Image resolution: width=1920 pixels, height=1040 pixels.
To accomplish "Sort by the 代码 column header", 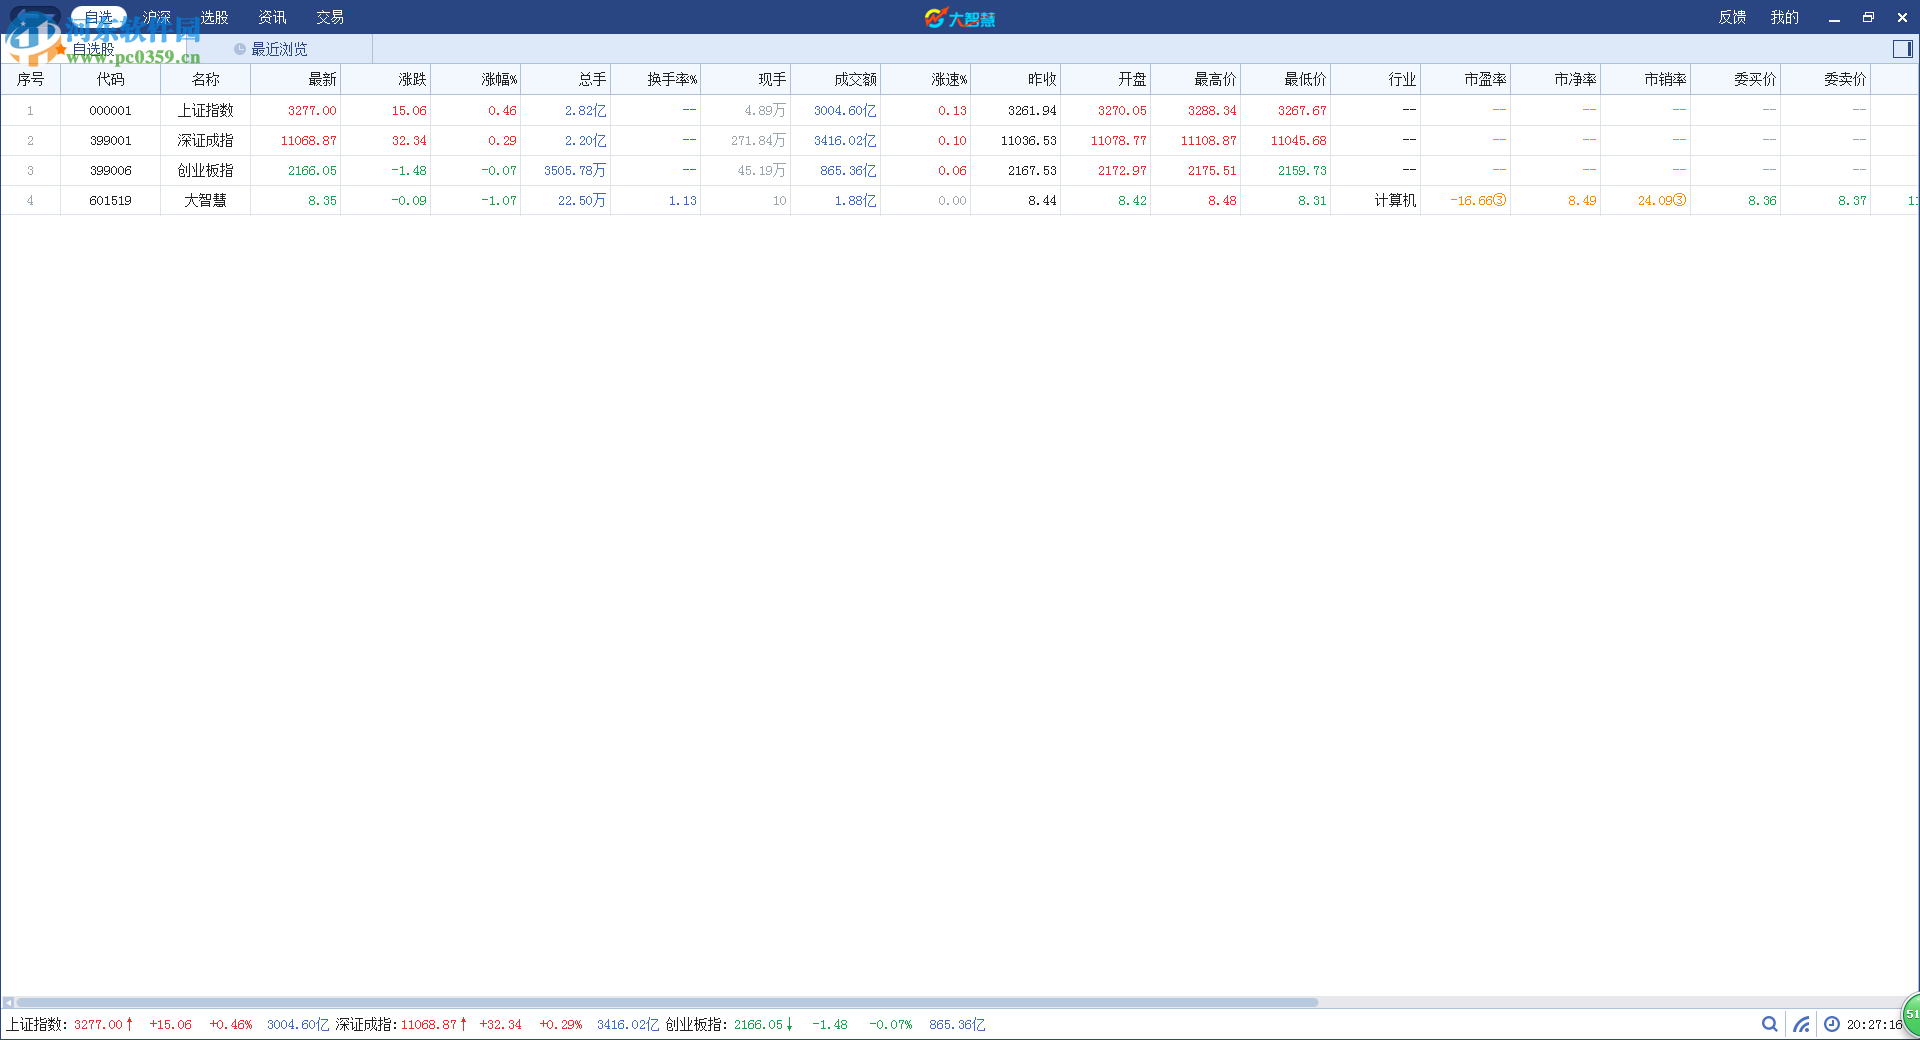I will [x=110, y=79].
